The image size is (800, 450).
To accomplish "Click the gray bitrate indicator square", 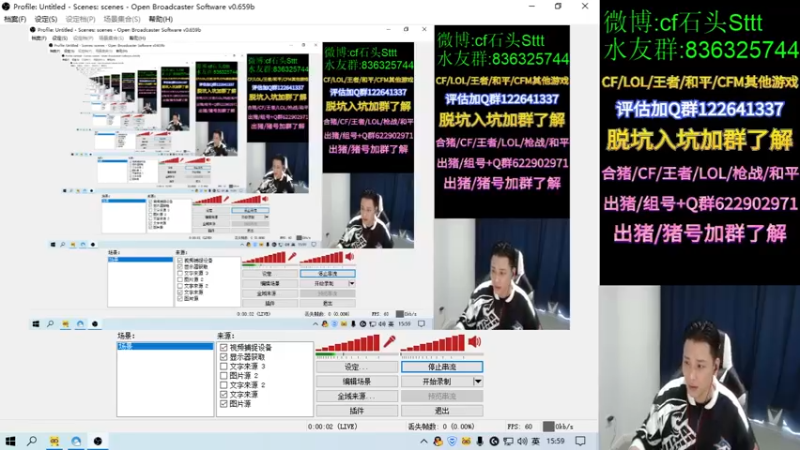I will pos(548,427).
